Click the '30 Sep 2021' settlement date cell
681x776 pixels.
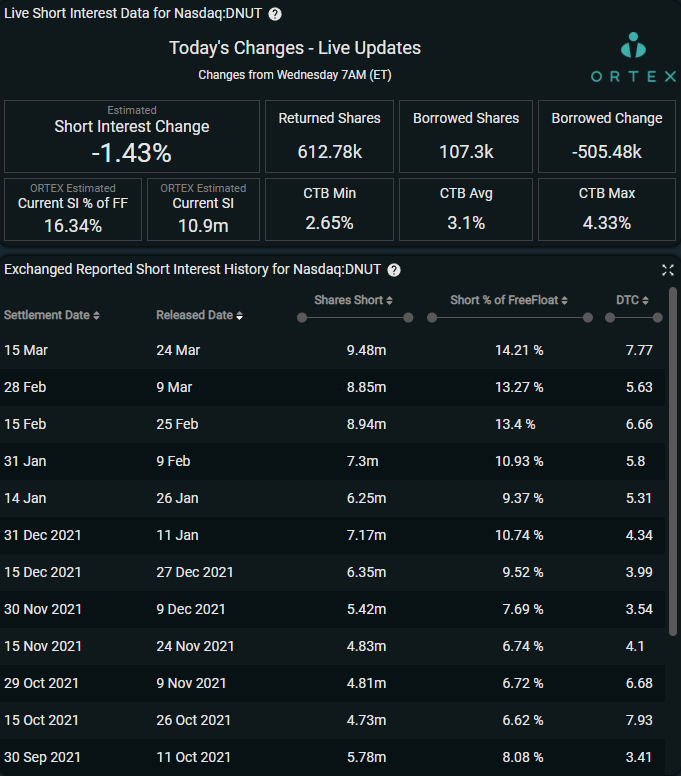[43, 757]
